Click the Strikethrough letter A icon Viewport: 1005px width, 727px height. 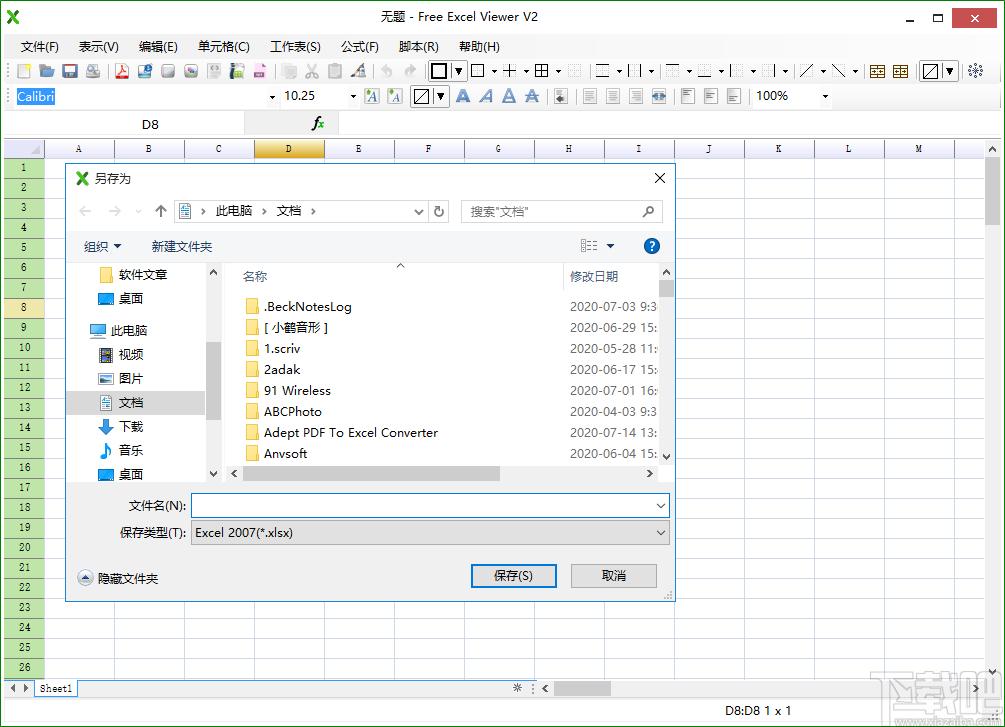tap(532, 96)
